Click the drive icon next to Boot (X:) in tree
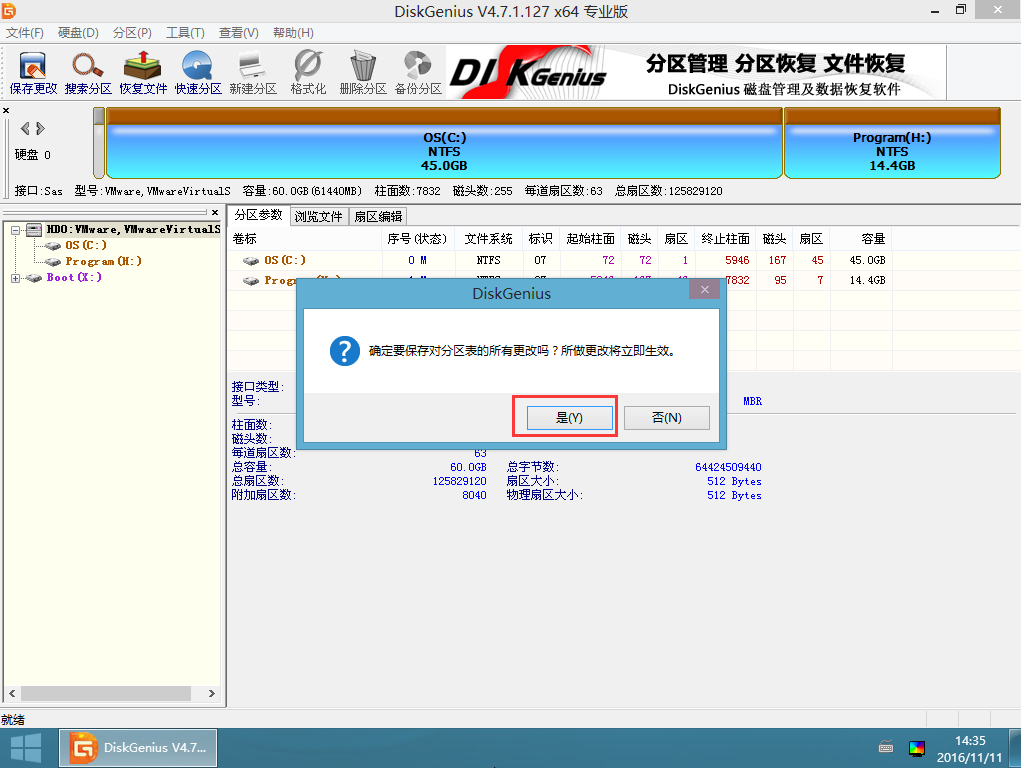1021x768 pixels. point(34,278)
